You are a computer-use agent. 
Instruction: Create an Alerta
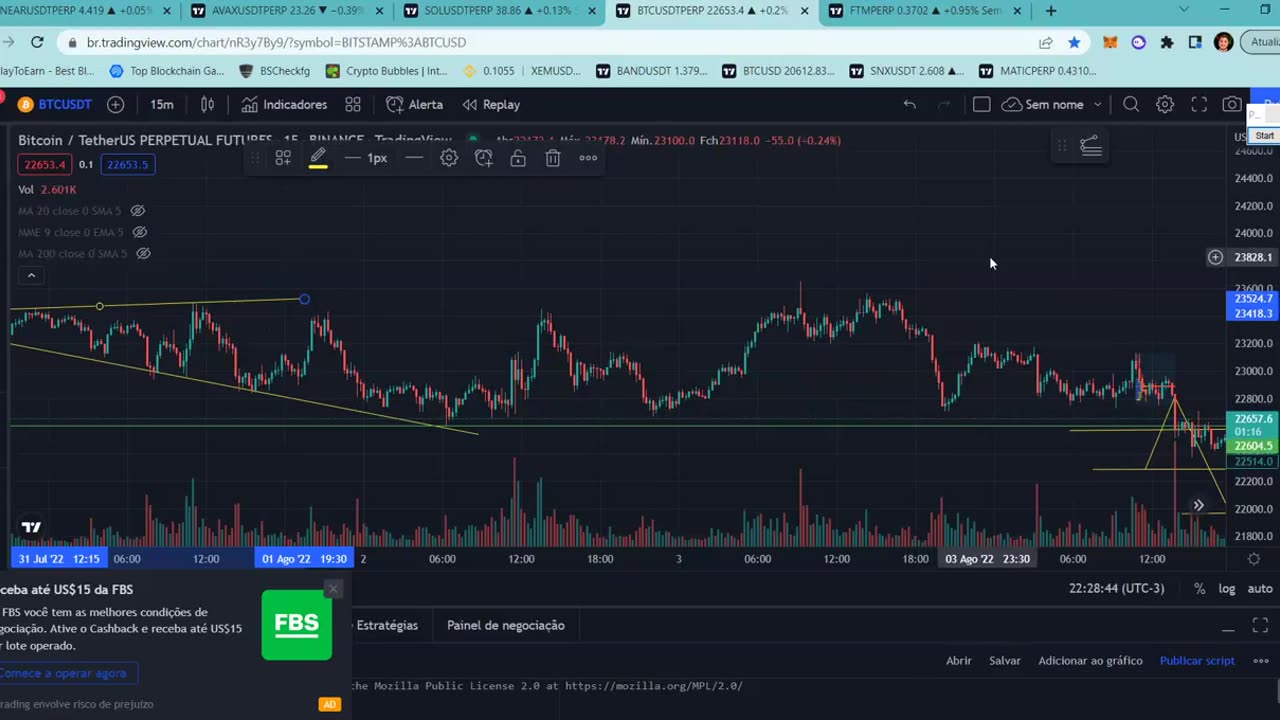pos(415,104)
